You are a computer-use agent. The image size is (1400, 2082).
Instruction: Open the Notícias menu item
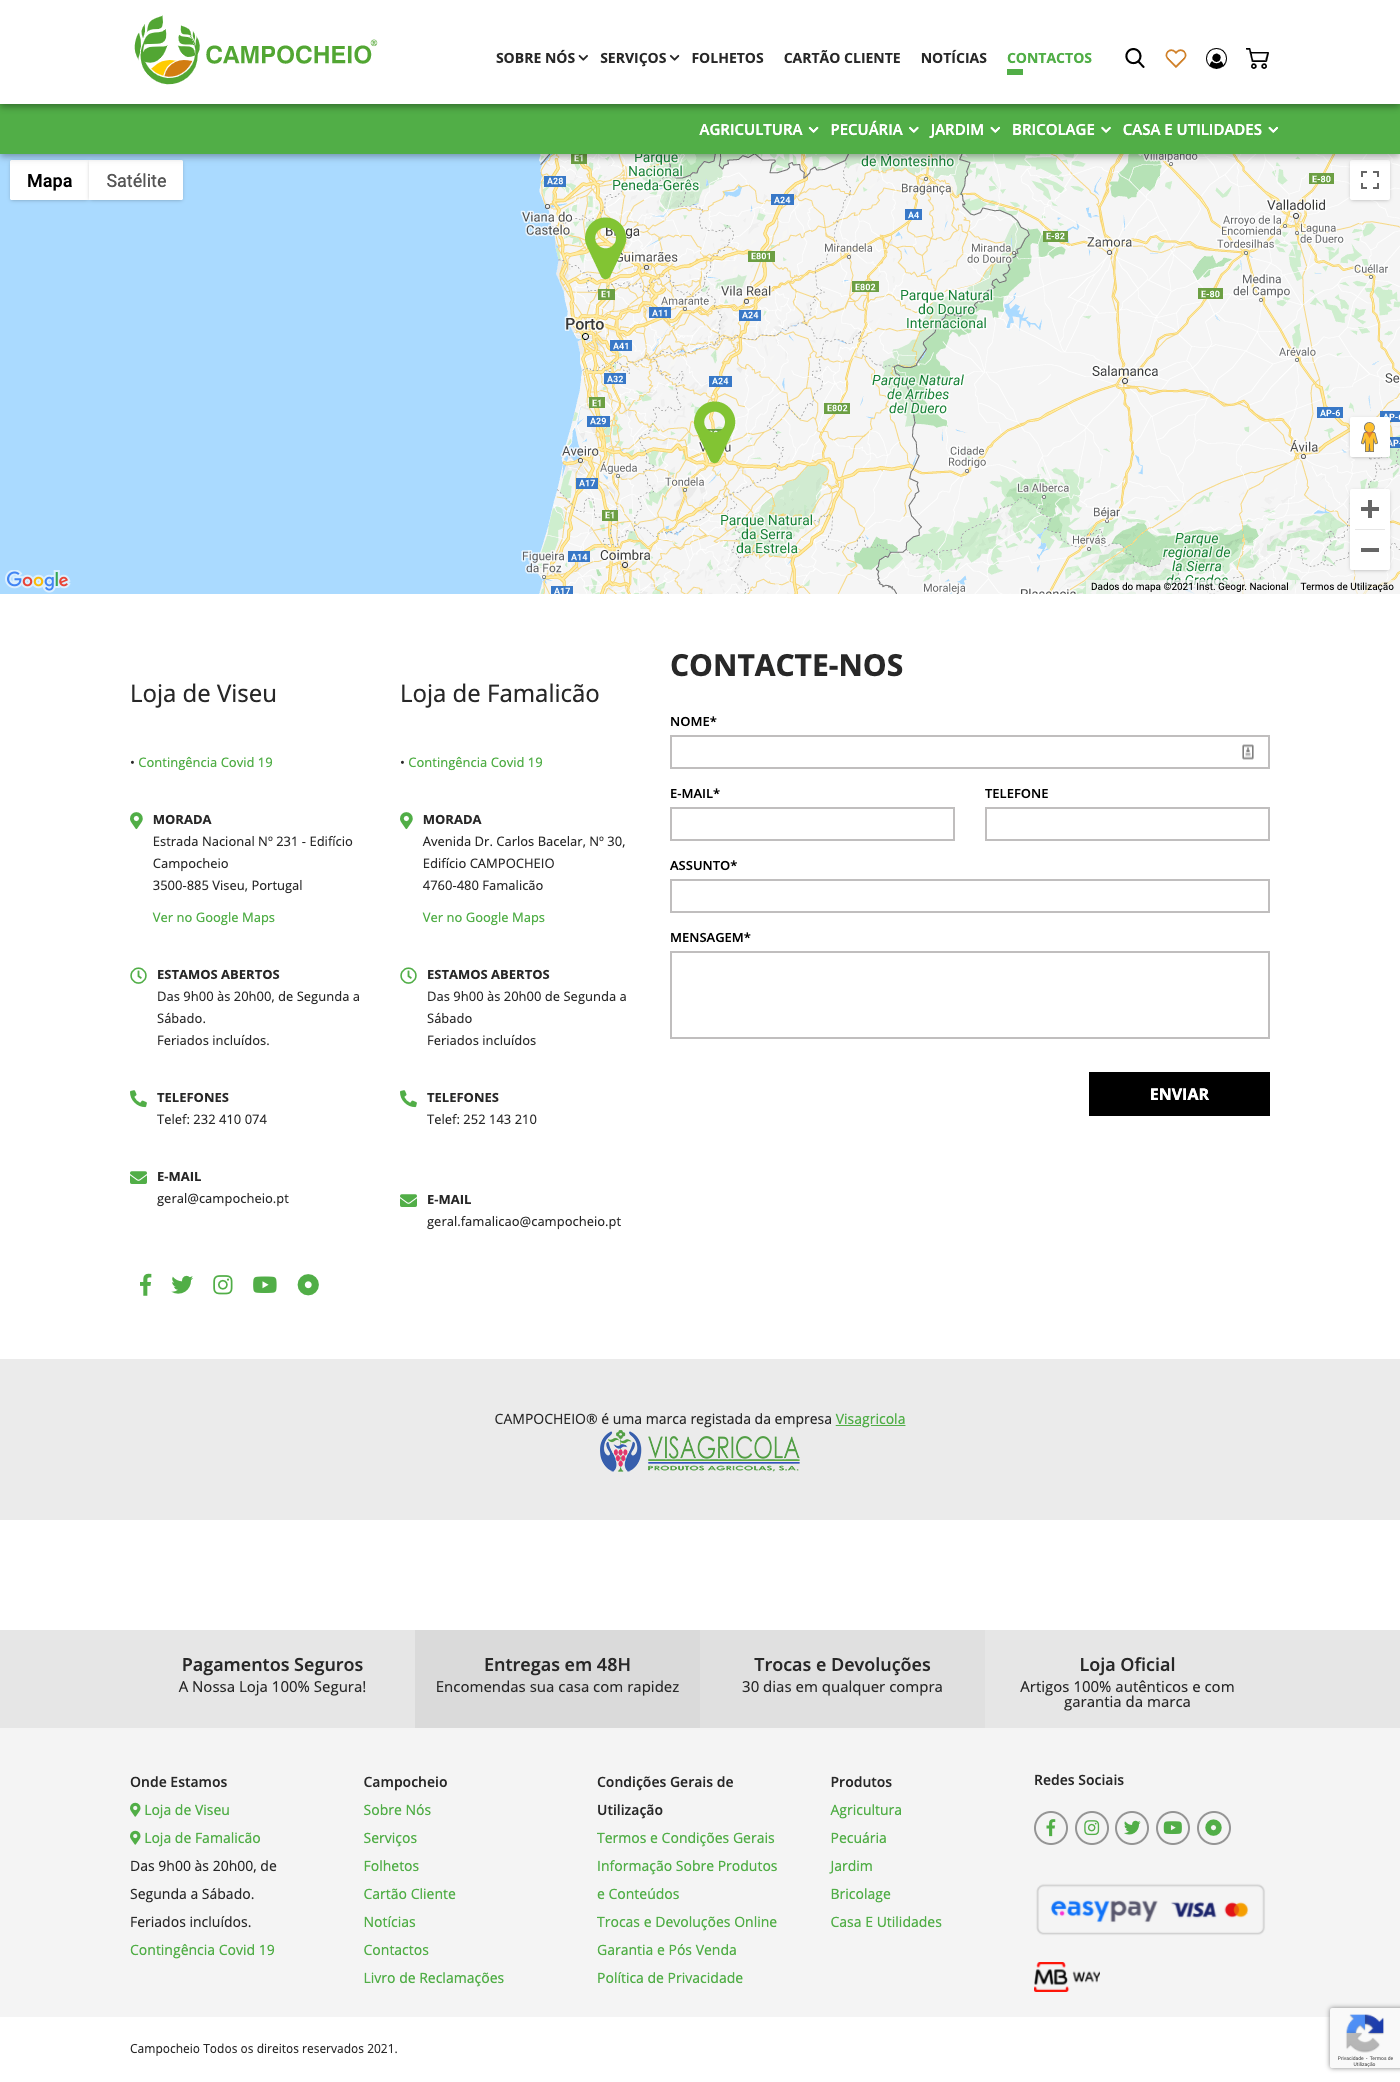[x=953, y=58]
